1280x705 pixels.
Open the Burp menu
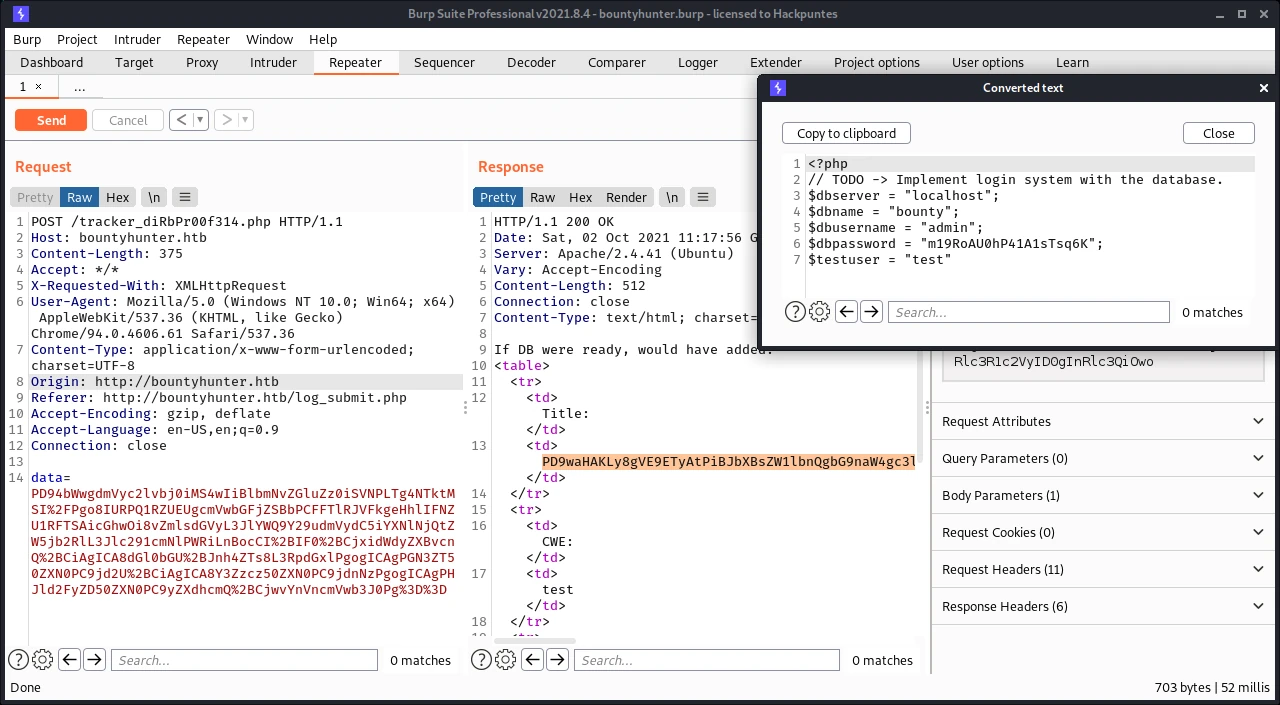pos(27,39)
